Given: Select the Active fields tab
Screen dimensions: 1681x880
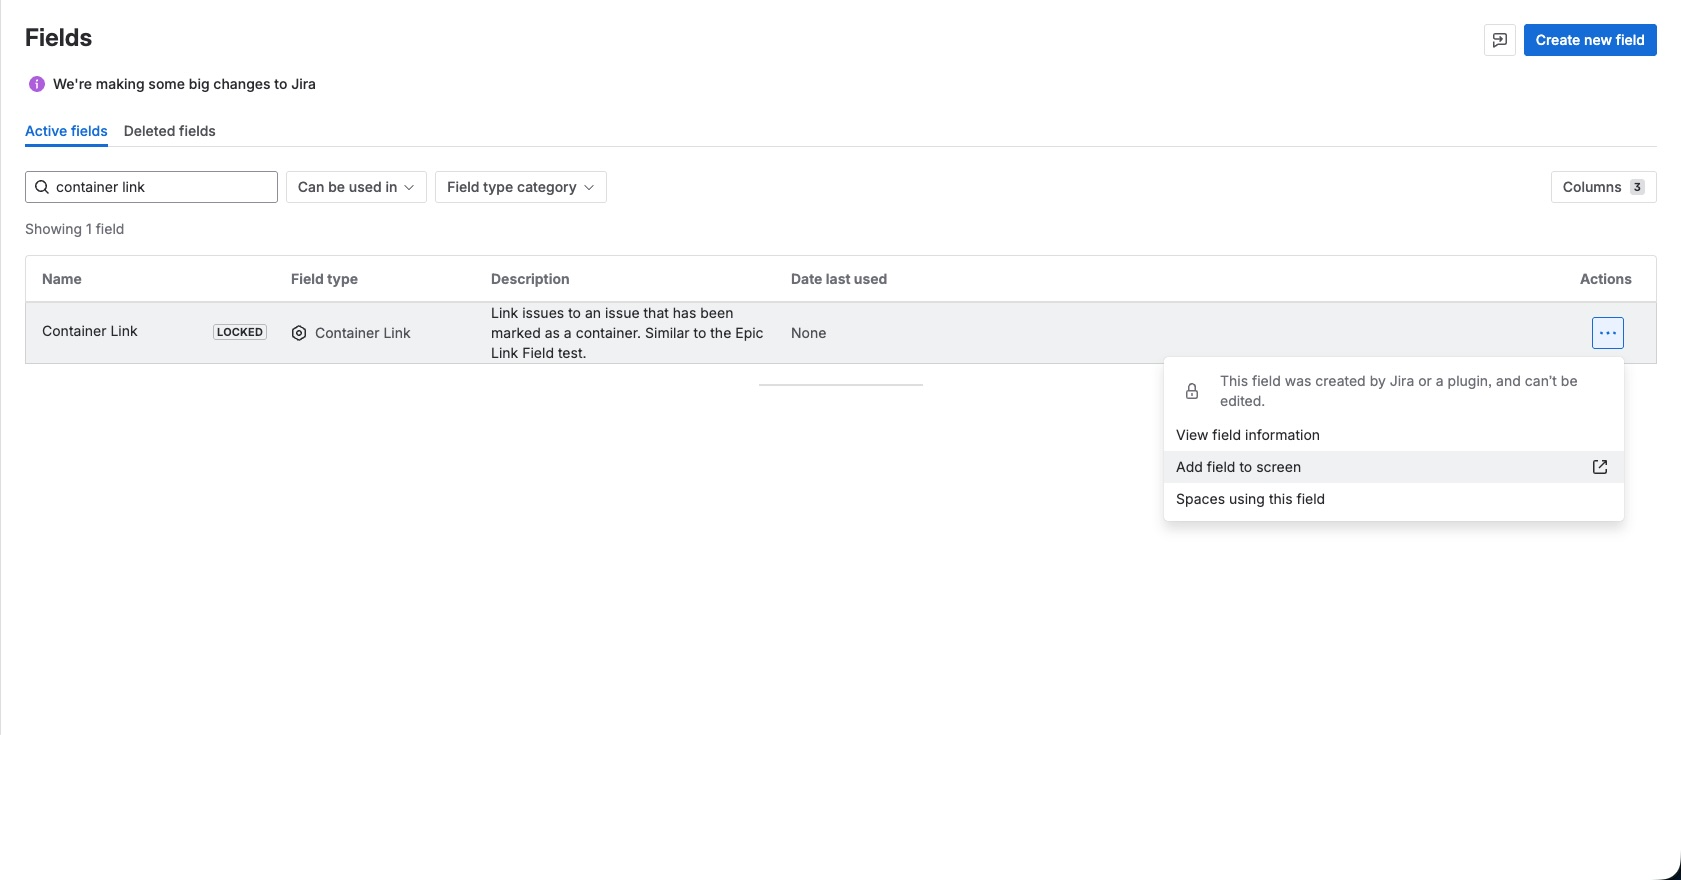Looking at the screenshot, I should pos(66,131).
